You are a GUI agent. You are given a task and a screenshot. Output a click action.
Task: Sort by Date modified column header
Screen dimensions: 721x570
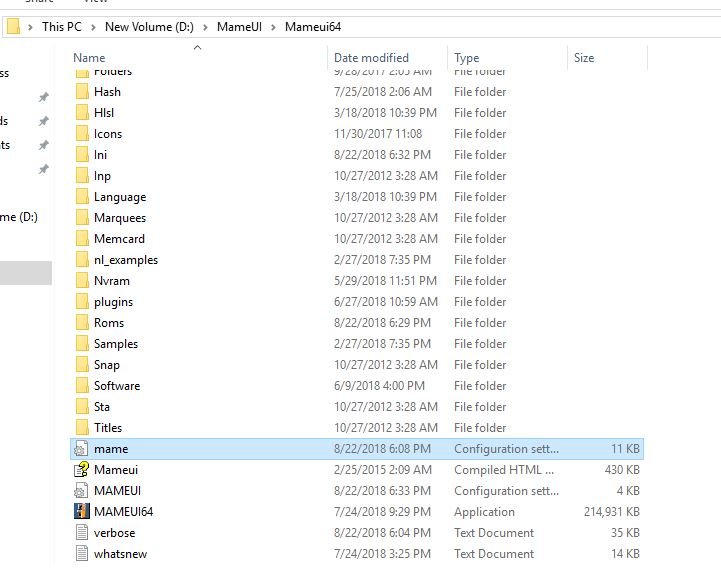click(x=371, y=58)
